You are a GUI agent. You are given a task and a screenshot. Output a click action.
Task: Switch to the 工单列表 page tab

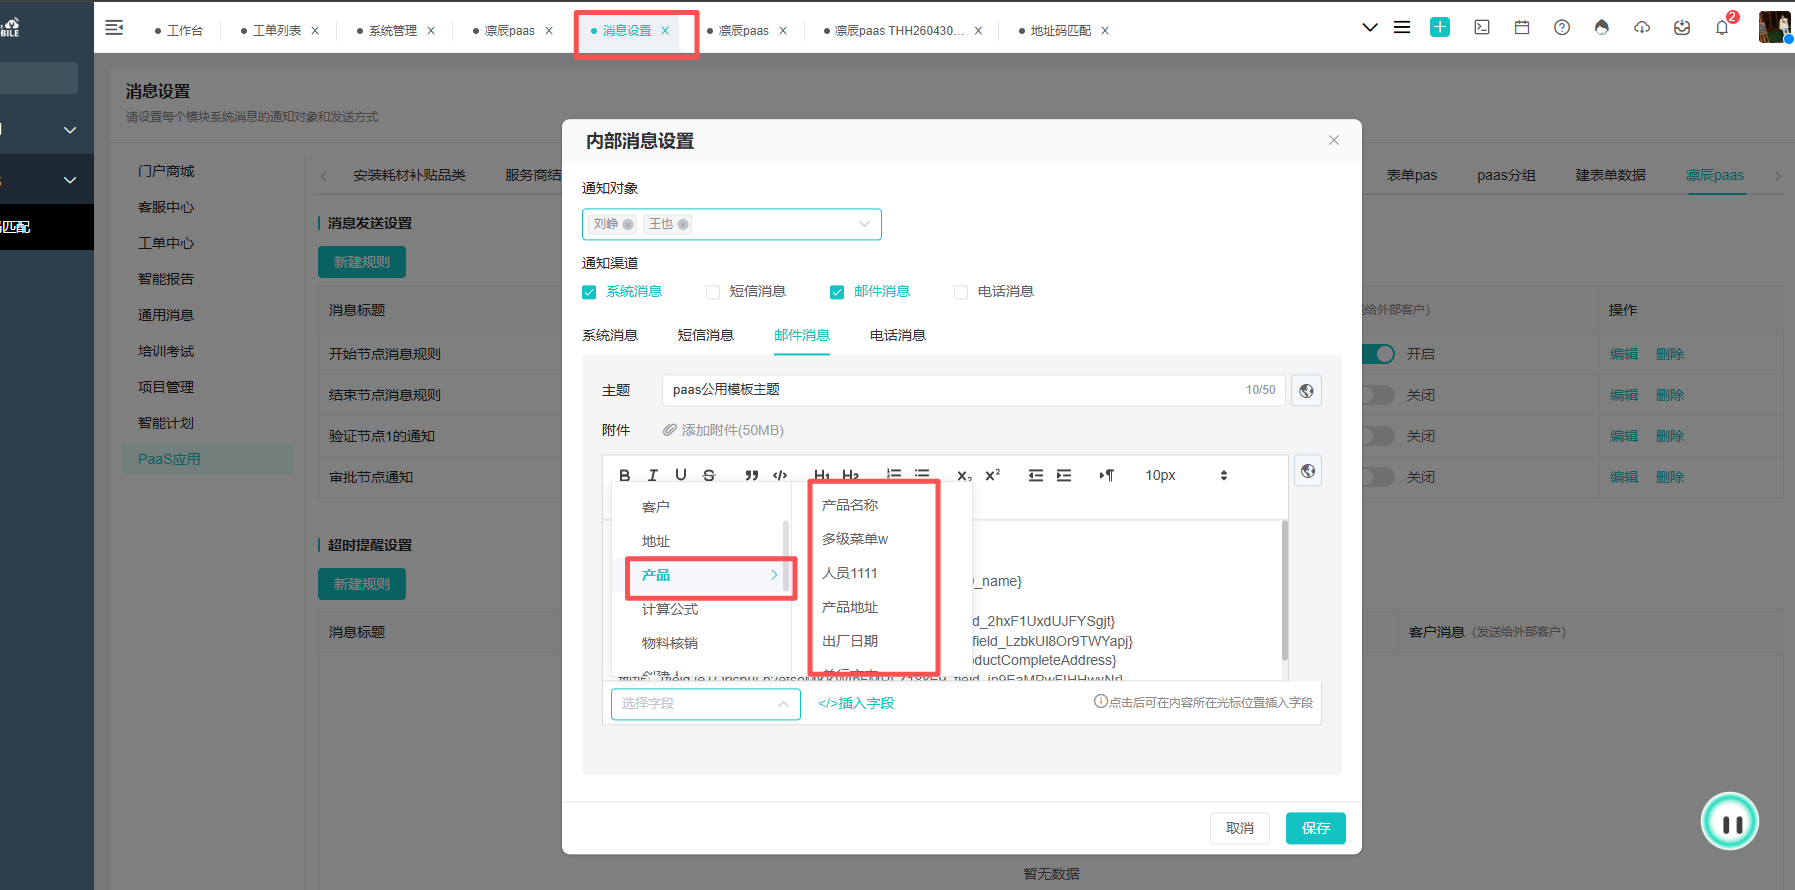coord(277,31)
